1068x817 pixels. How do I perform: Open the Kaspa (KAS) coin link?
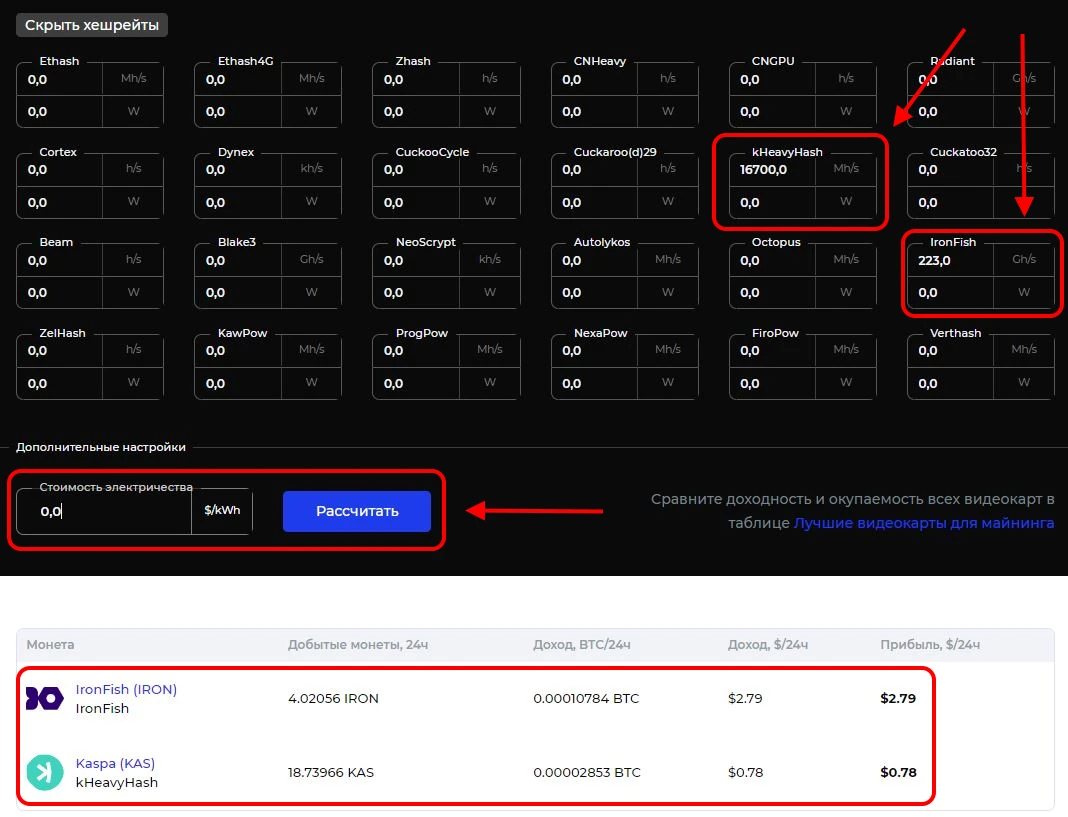click(x=115, y=763)
